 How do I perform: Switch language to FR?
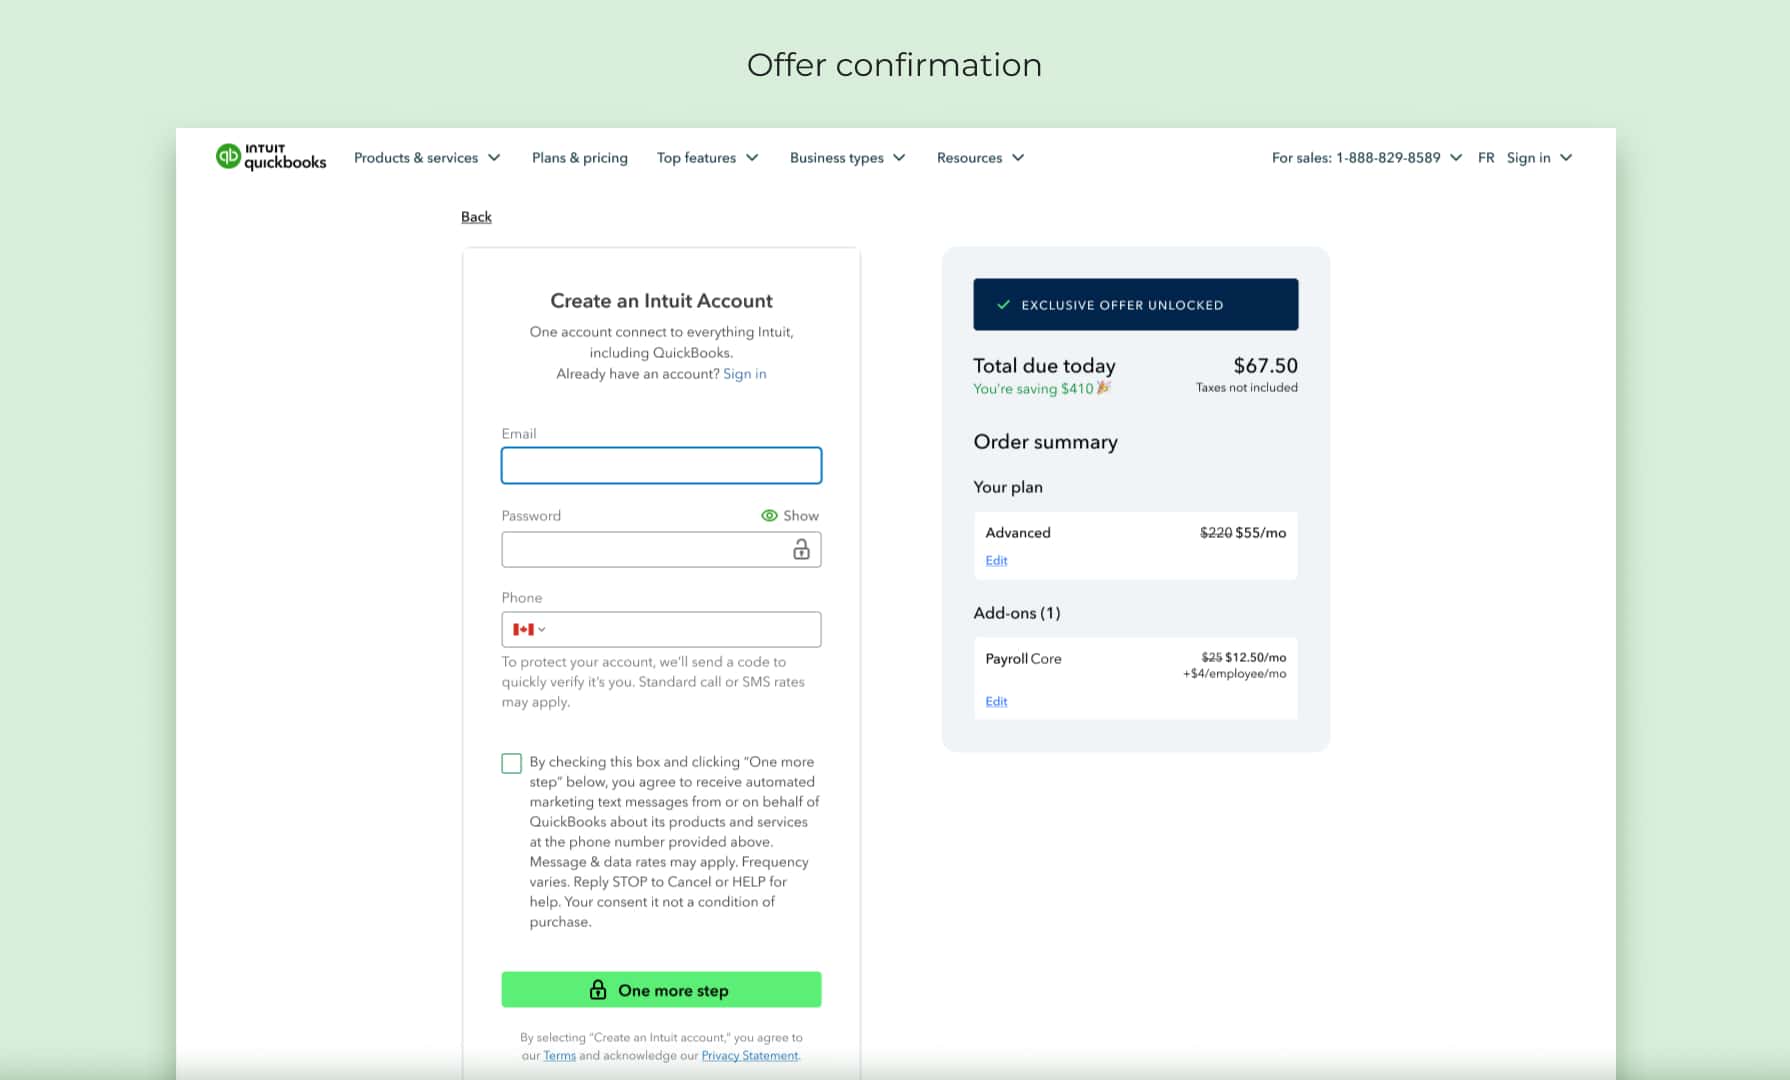[x=1486, y=158]
